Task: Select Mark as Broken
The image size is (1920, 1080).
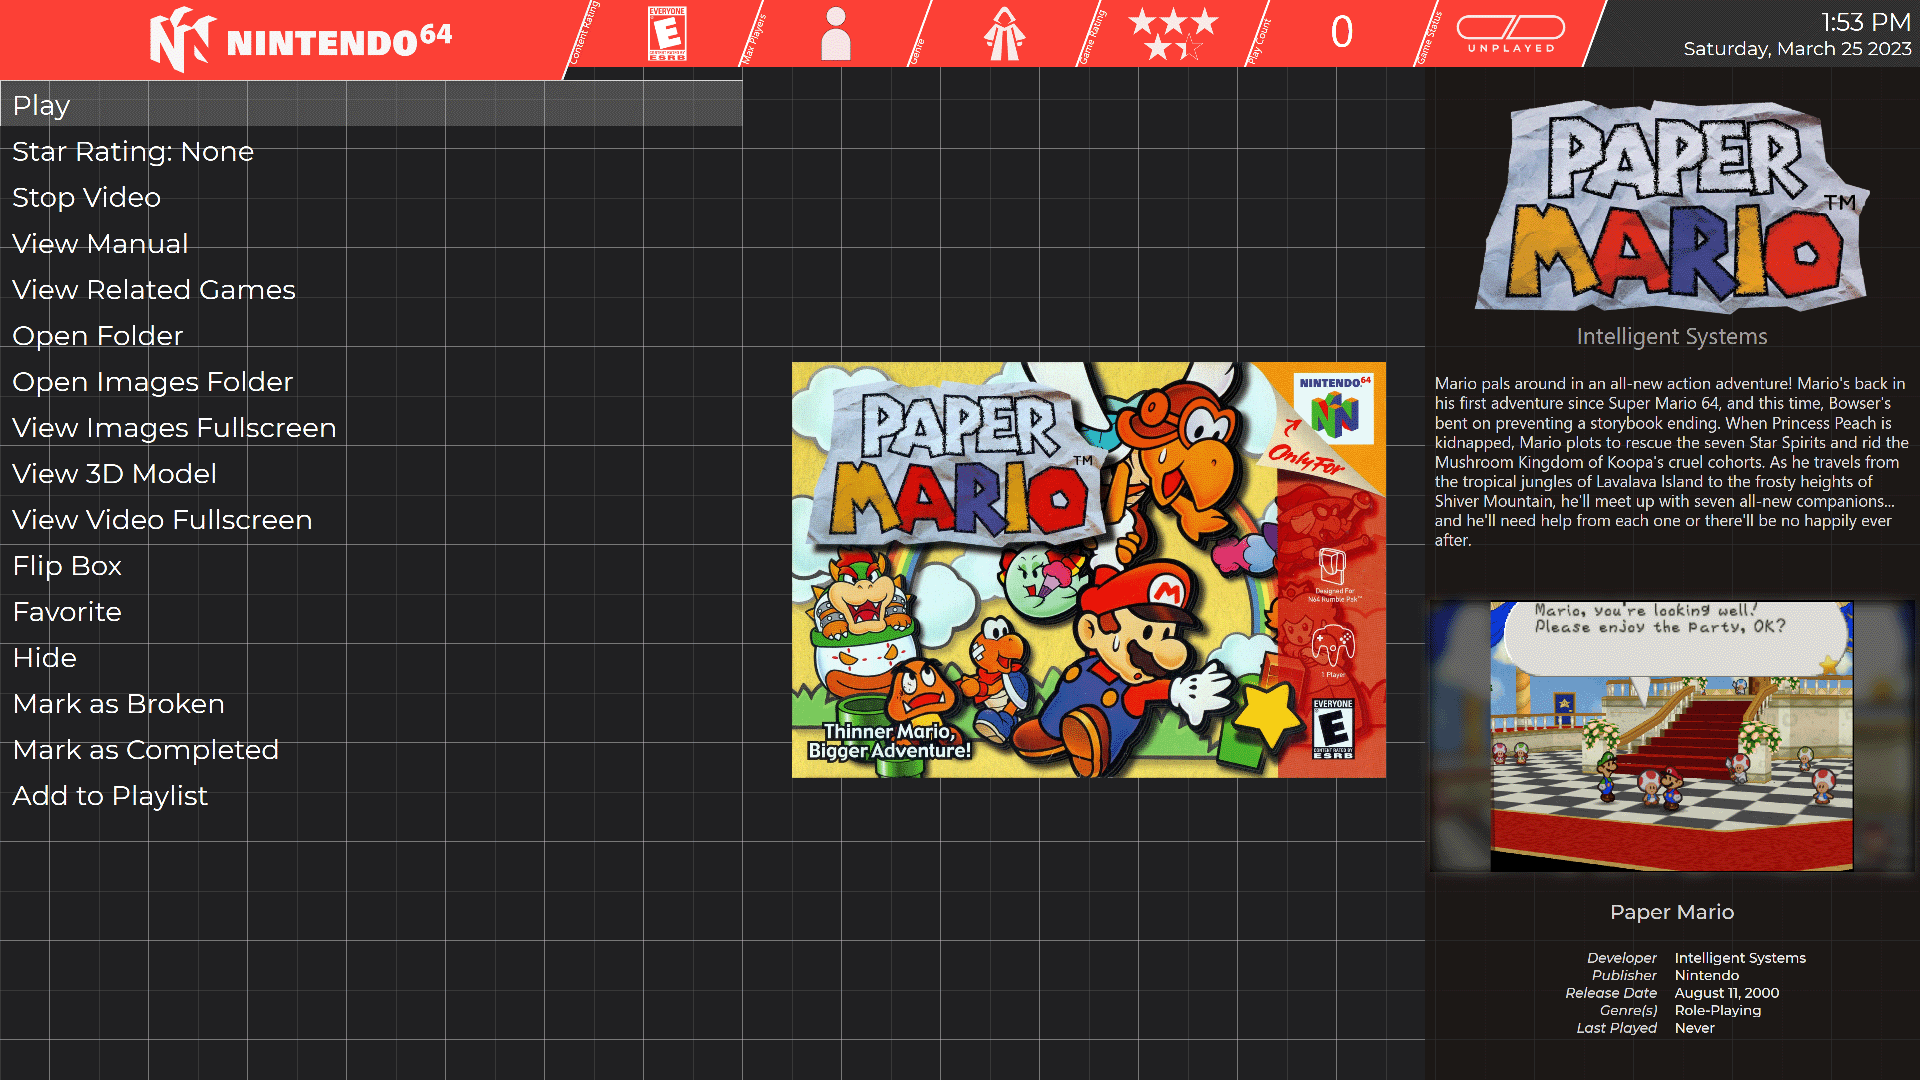Action: point(371,703)
